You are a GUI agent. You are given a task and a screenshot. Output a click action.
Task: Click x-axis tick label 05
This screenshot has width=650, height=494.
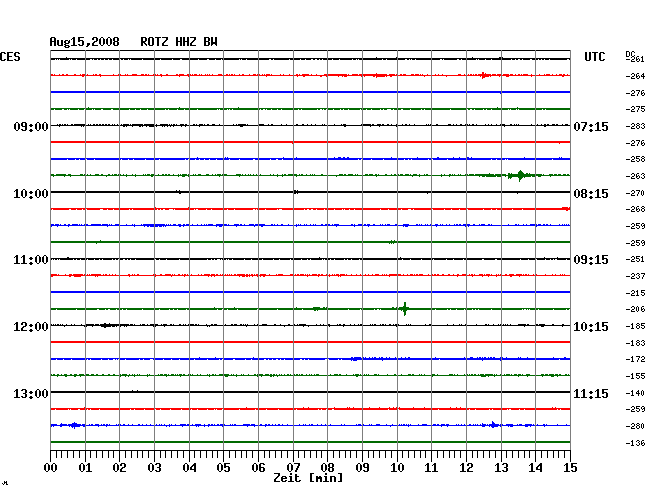click(223, 468)
